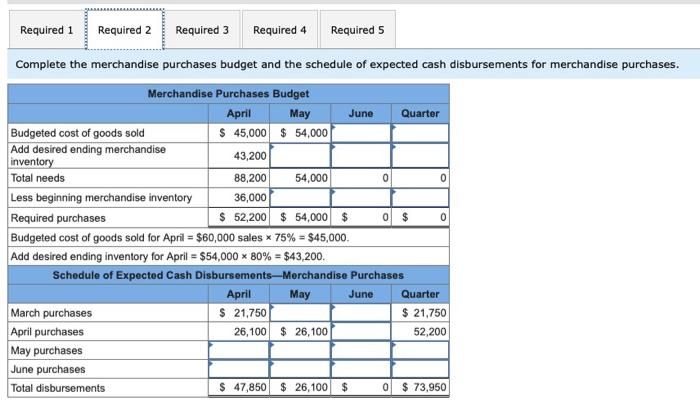Click the Total disbursements row label
Screen dimensions: 700x405
[58, 388]
